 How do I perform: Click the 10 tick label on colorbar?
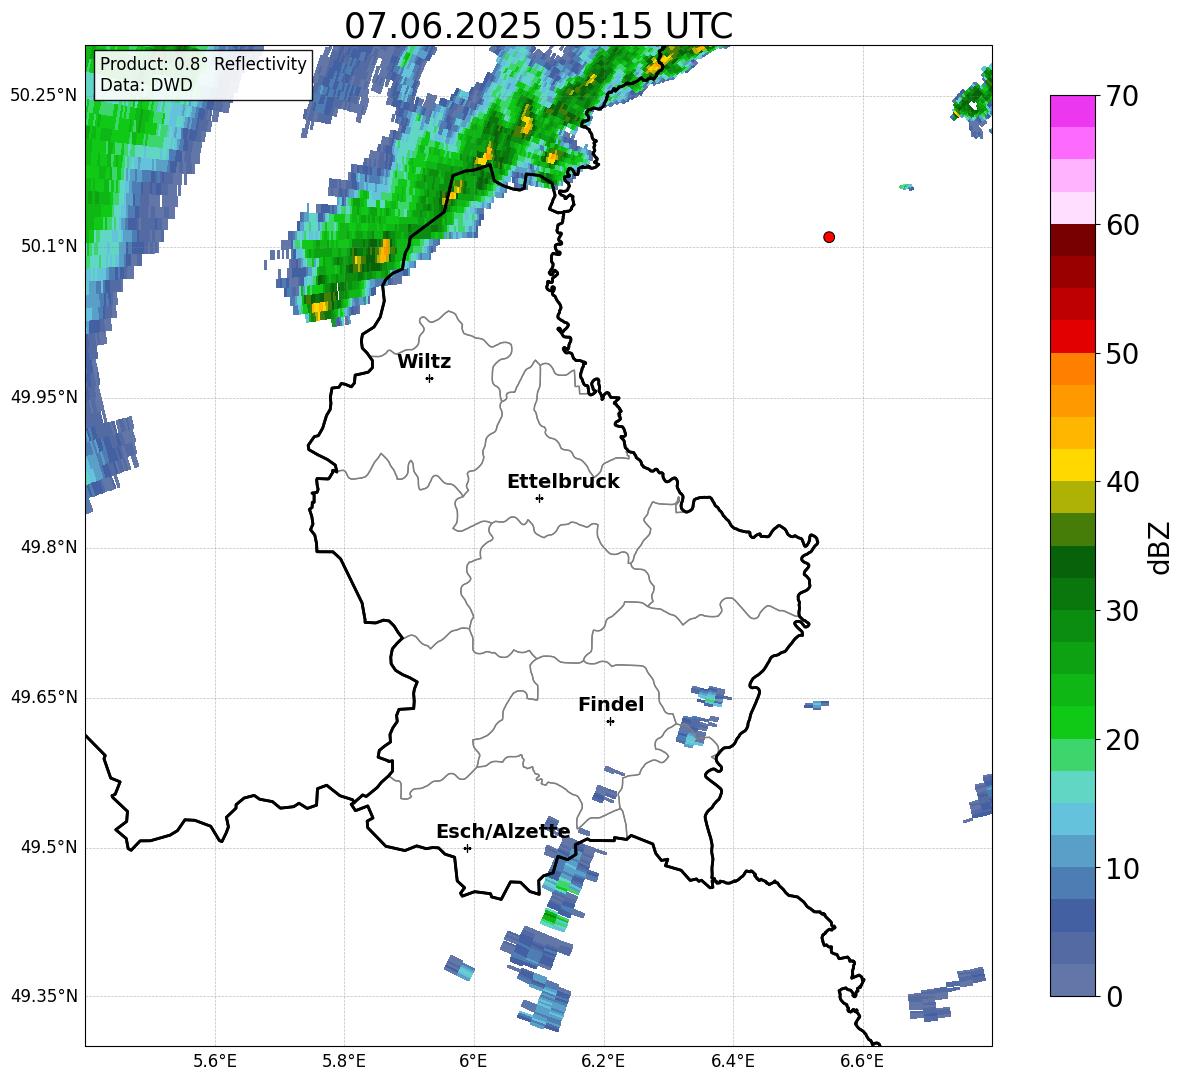coord(1122,868)
